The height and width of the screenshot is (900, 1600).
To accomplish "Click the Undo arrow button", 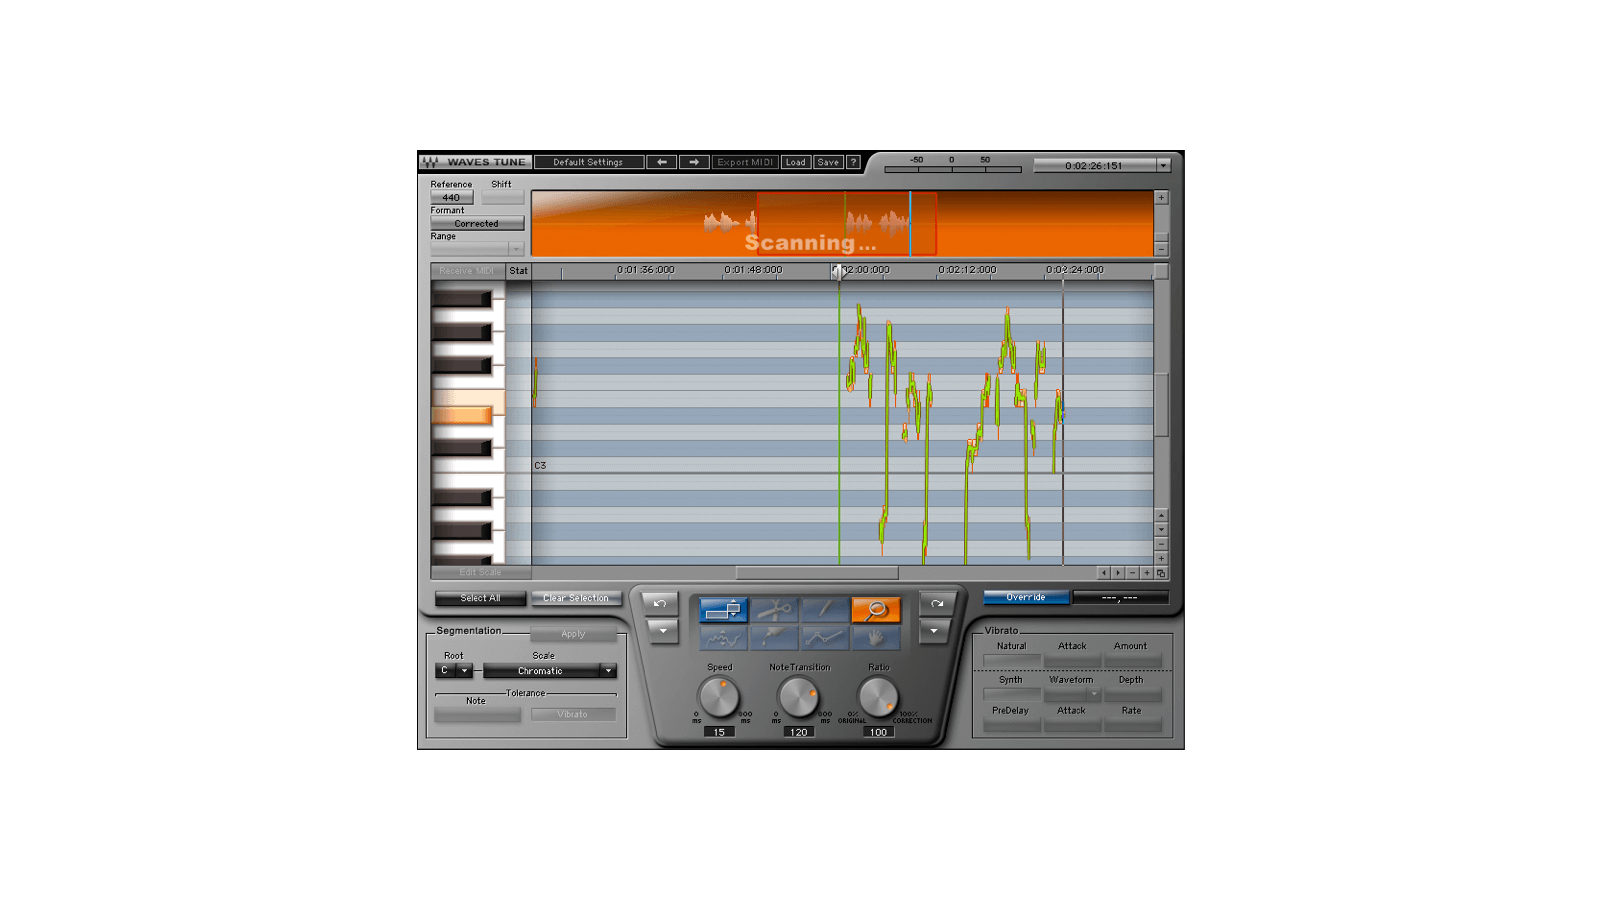I will [x=661, y=603].
